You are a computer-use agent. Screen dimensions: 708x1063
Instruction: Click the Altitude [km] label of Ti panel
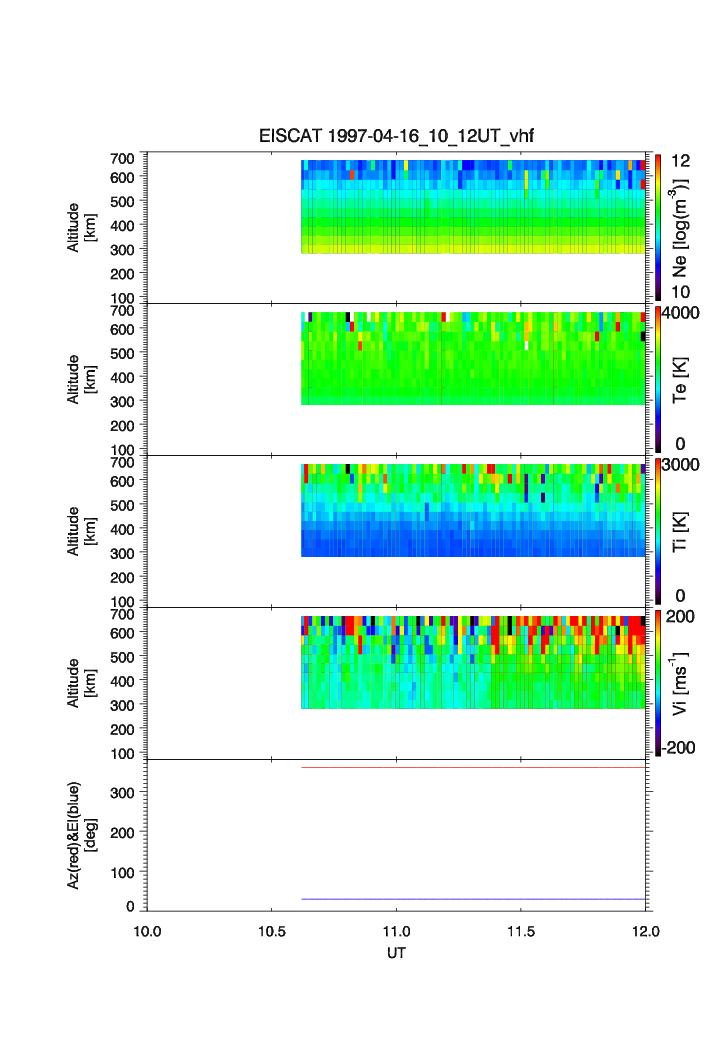pyautogui.click(x=82, y=532)
